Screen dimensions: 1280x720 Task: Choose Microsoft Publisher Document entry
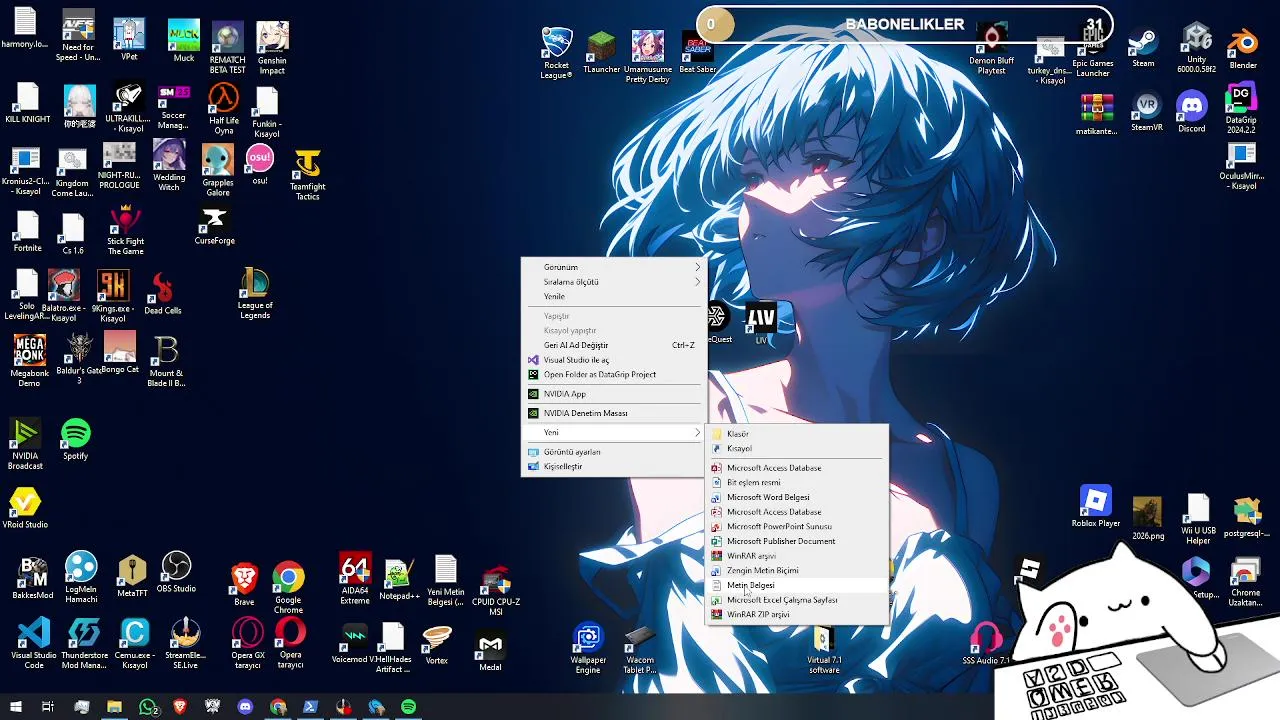(796, 541)
